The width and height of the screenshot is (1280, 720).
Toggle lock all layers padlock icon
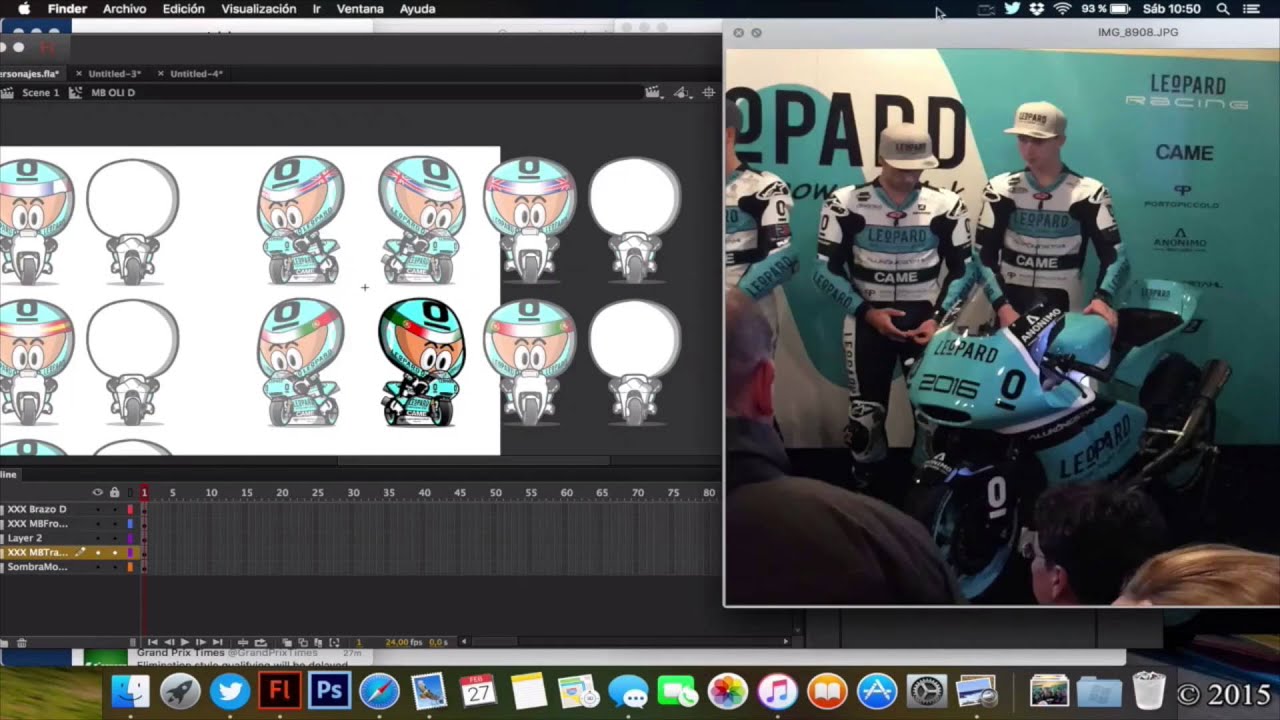114,492
